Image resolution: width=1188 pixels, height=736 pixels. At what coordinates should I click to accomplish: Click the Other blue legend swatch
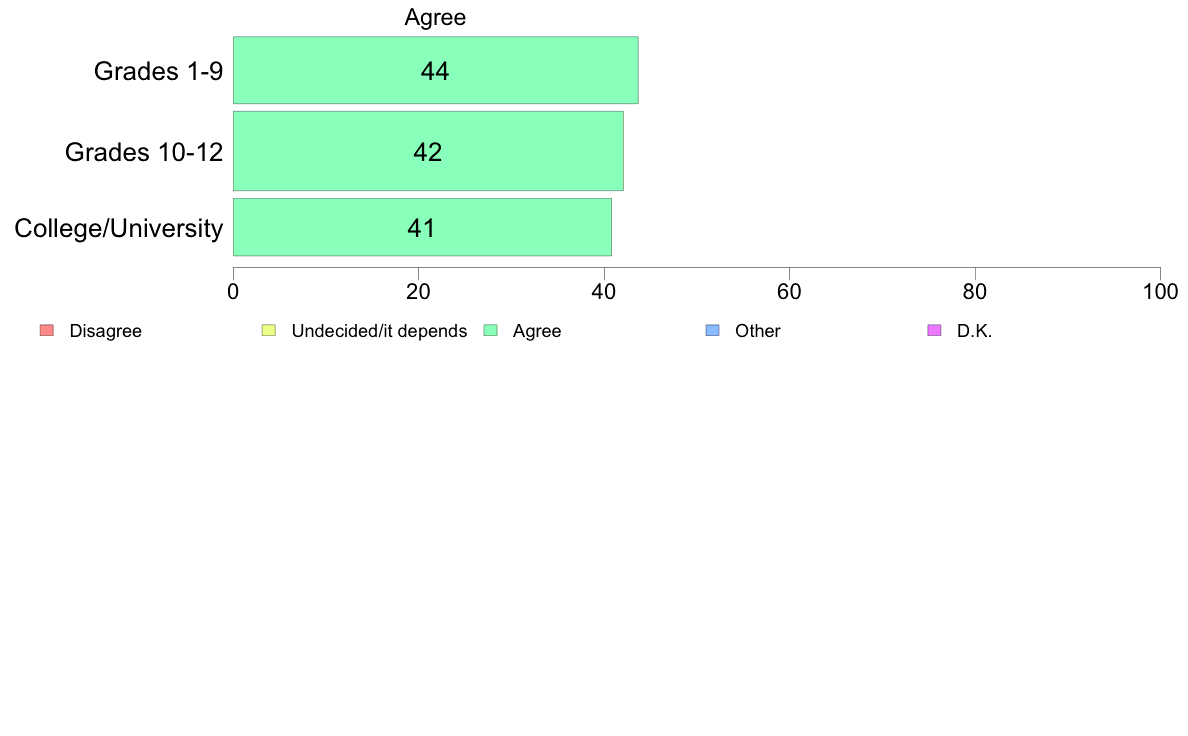pyautogui.click(x=712, y=330)
